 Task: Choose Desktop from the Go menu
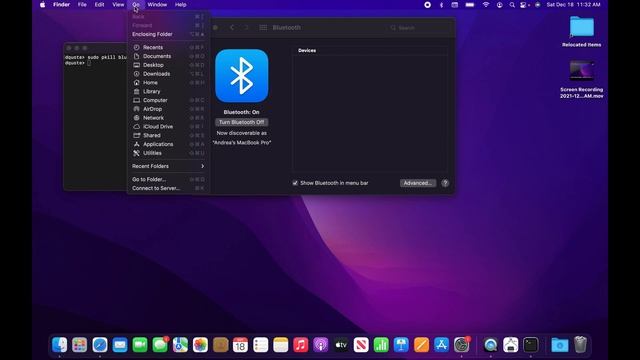(168, 65)
